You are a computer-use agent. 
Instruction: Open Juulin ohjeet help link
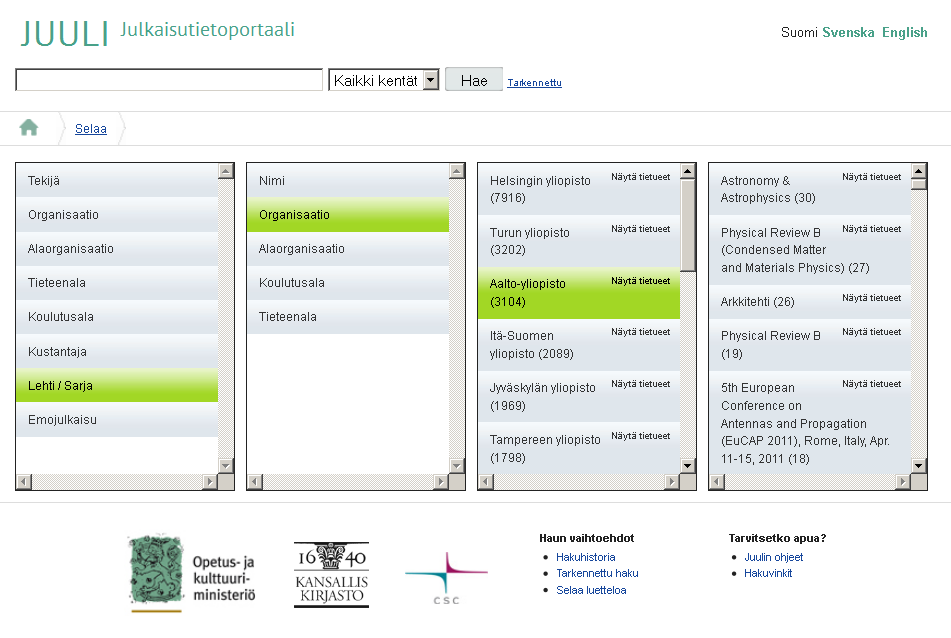tap(773, 557)
